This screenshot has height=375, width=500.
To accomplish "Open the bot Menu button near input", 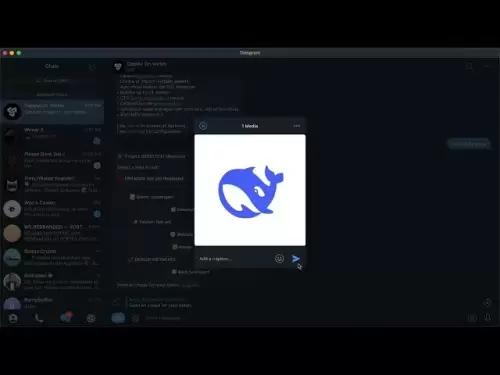I will pyautogui.click(x=118, y=318).
